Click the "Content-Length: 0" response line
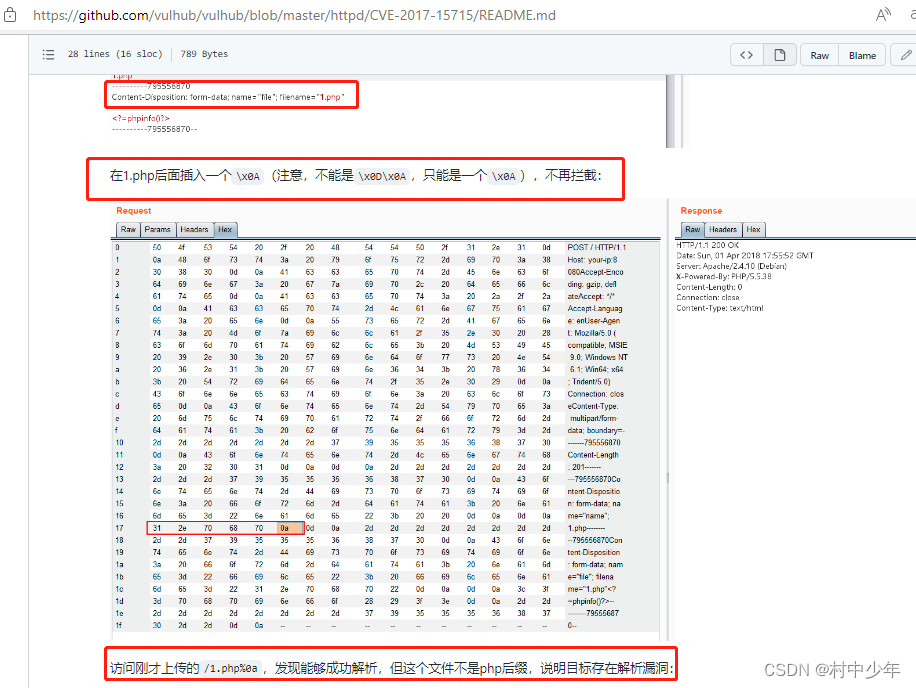 click(x=709, y=287)
